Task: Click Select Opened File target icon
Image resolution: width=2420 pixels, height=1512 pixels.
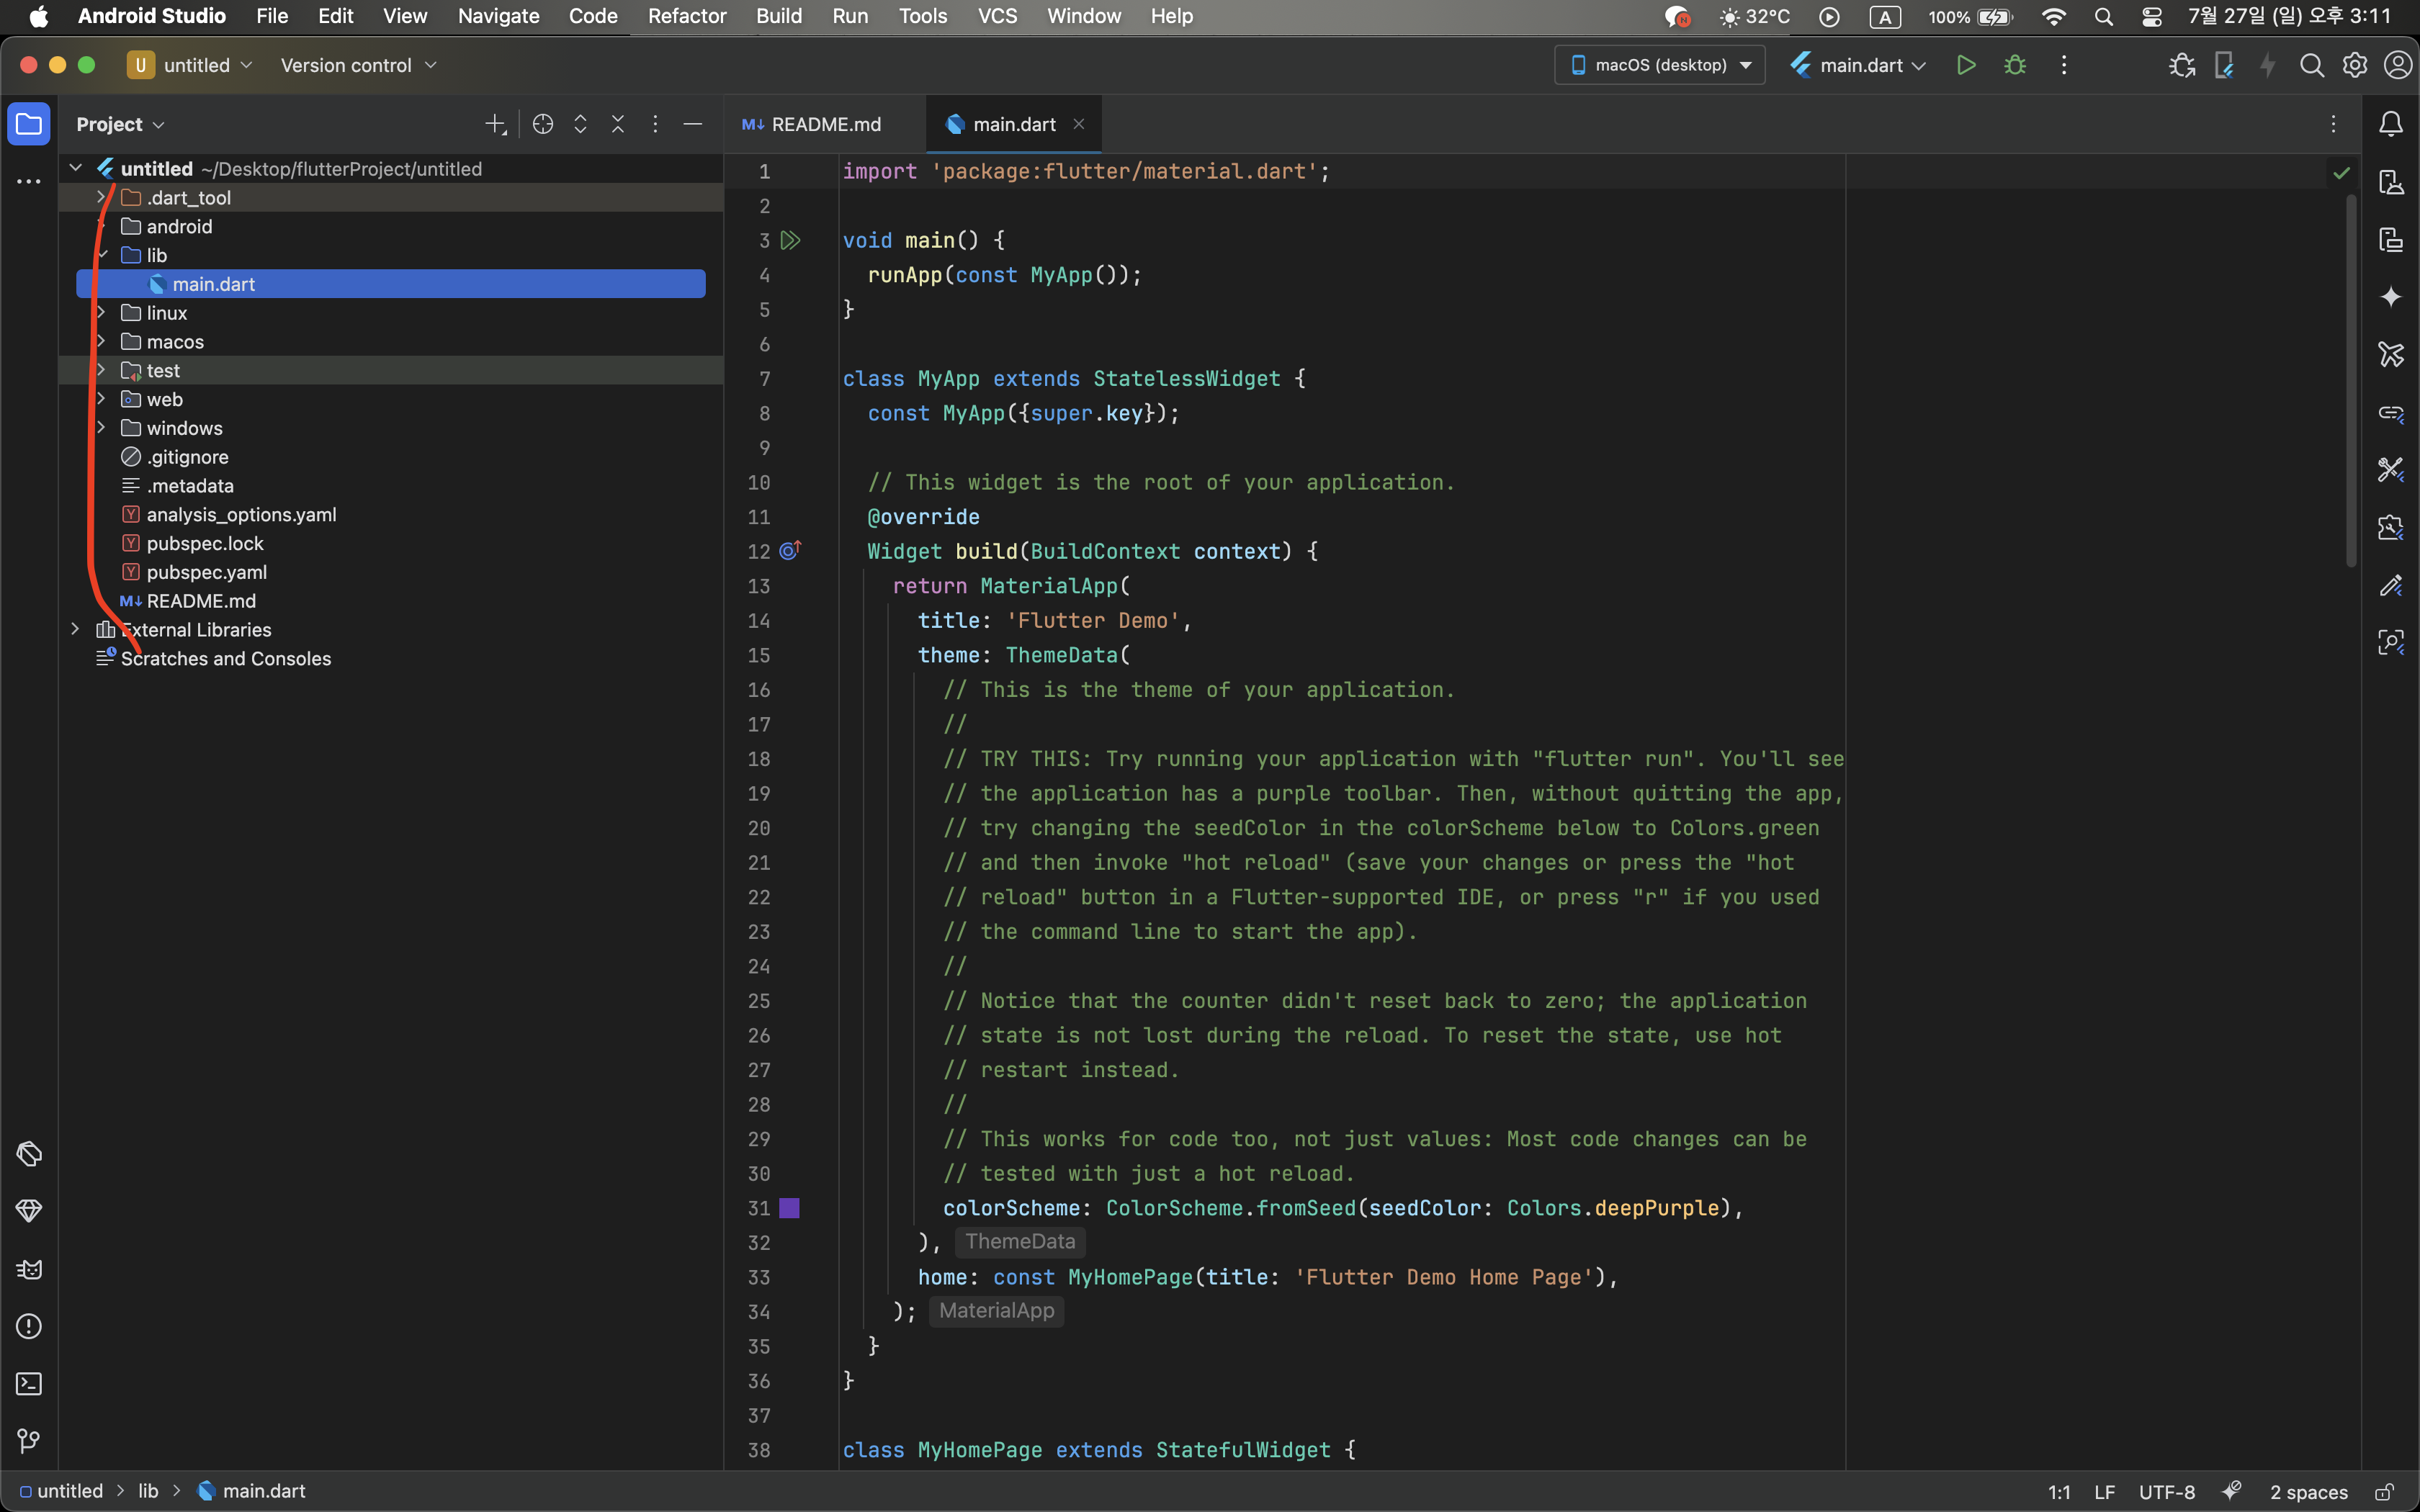Action: point(543,124)
